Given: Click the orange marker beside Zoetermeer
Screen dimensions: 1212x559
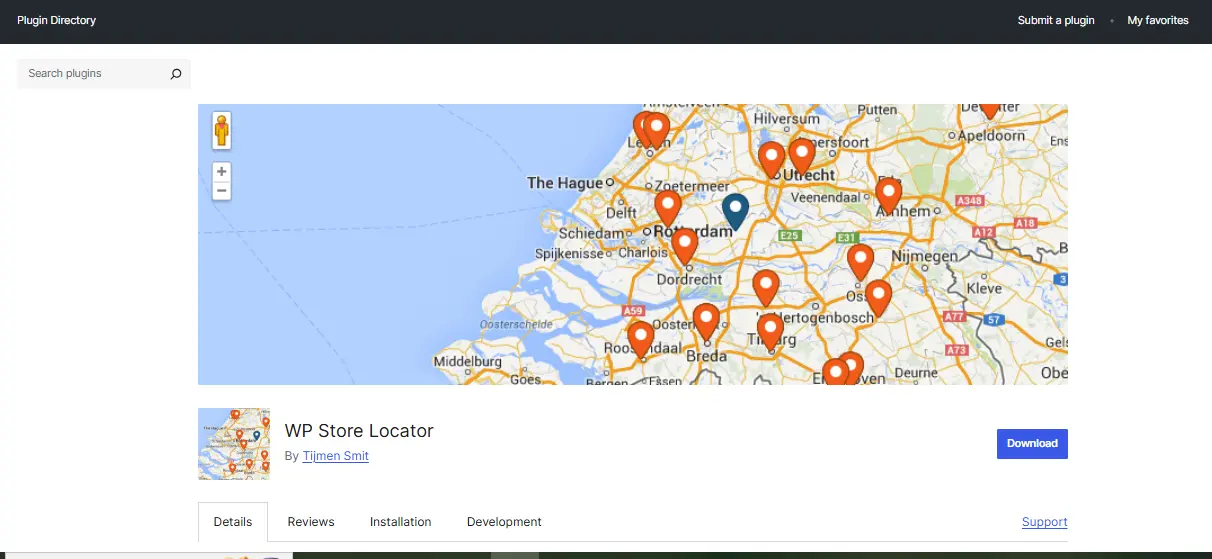Looking at the screenshot, I should click(x=668, y=207).
